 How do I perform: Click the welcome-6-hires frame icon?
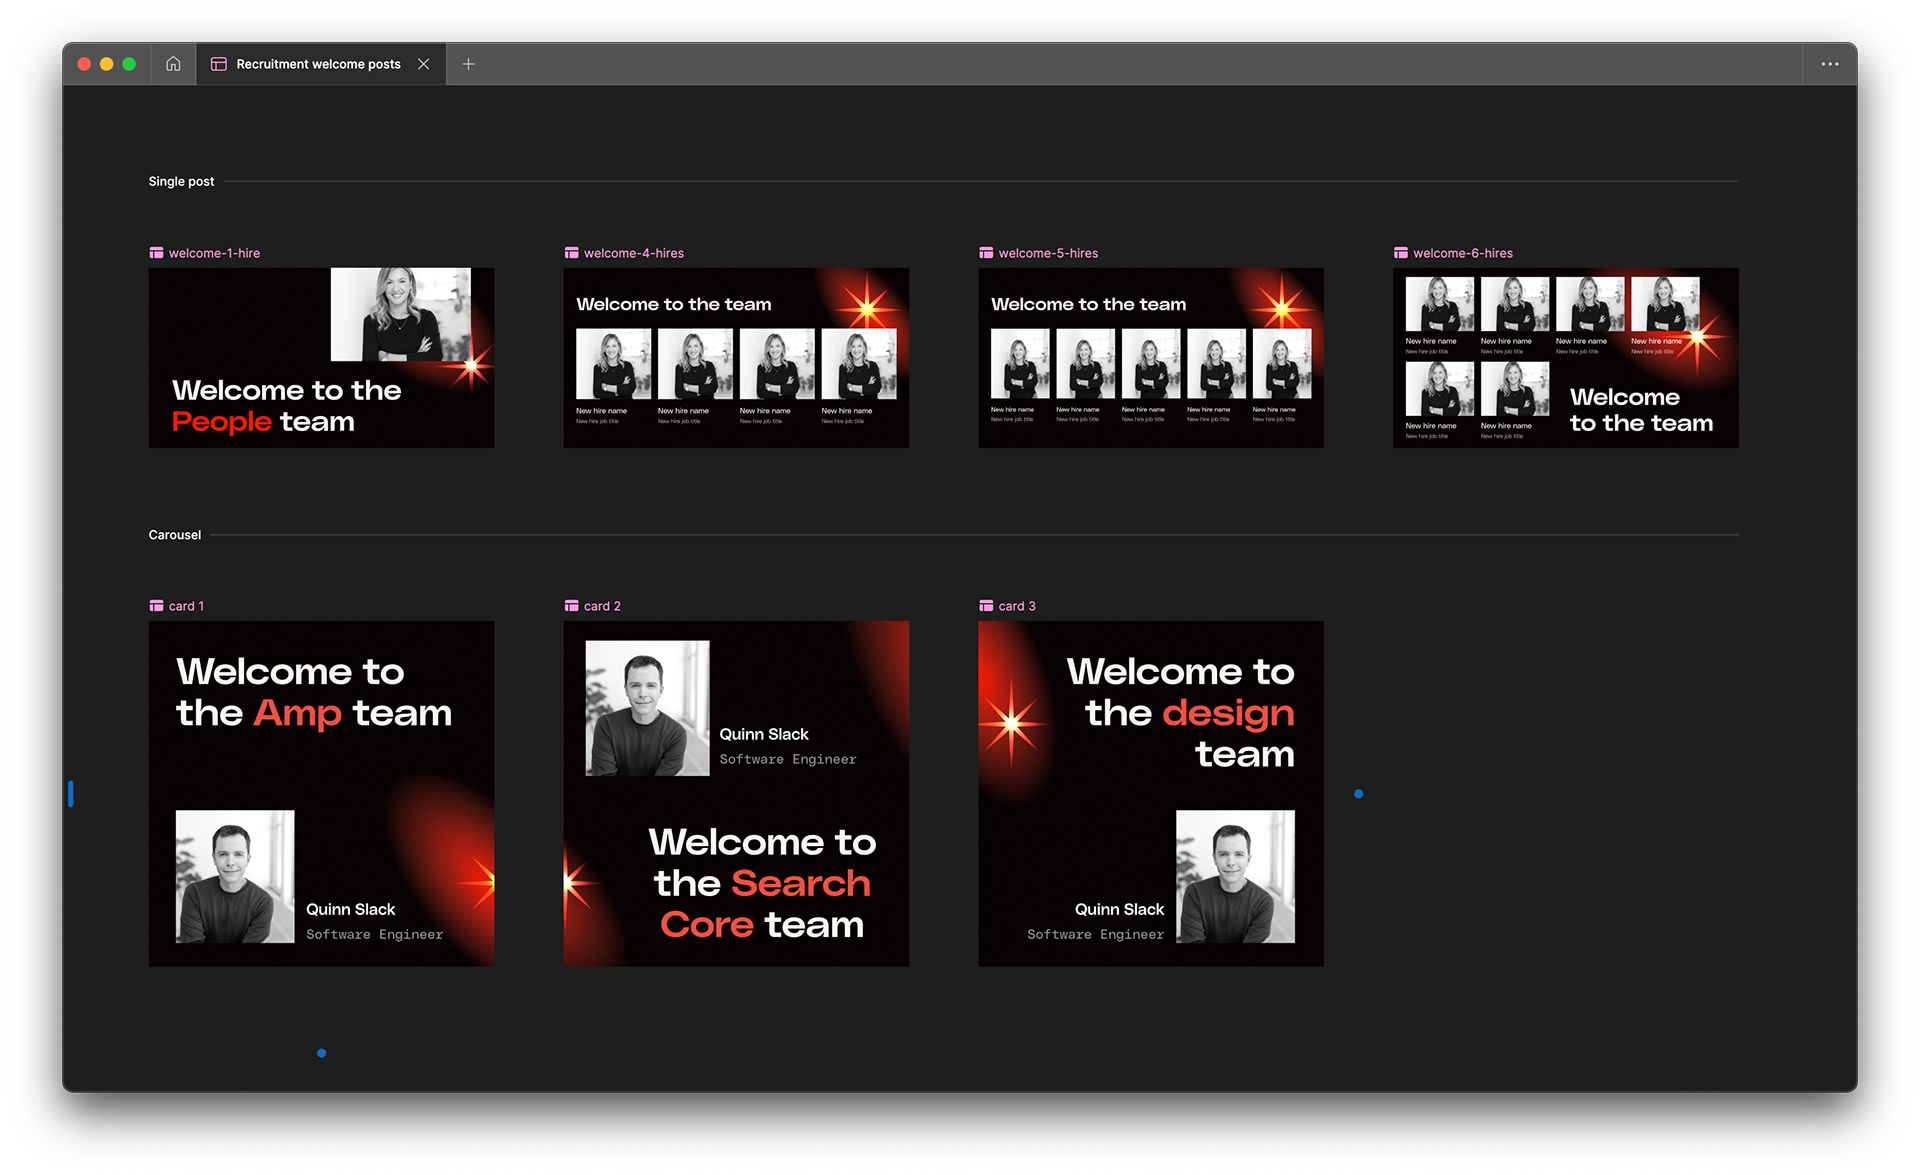1400,253
